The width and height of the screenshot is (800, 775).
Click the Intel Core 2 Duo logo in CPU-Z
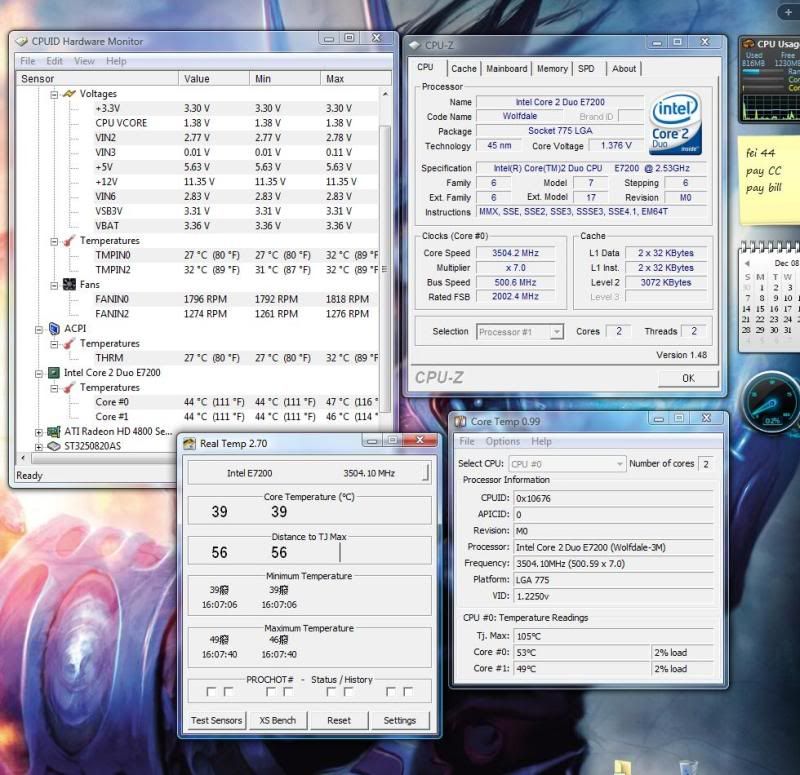(x=675, y=124)
